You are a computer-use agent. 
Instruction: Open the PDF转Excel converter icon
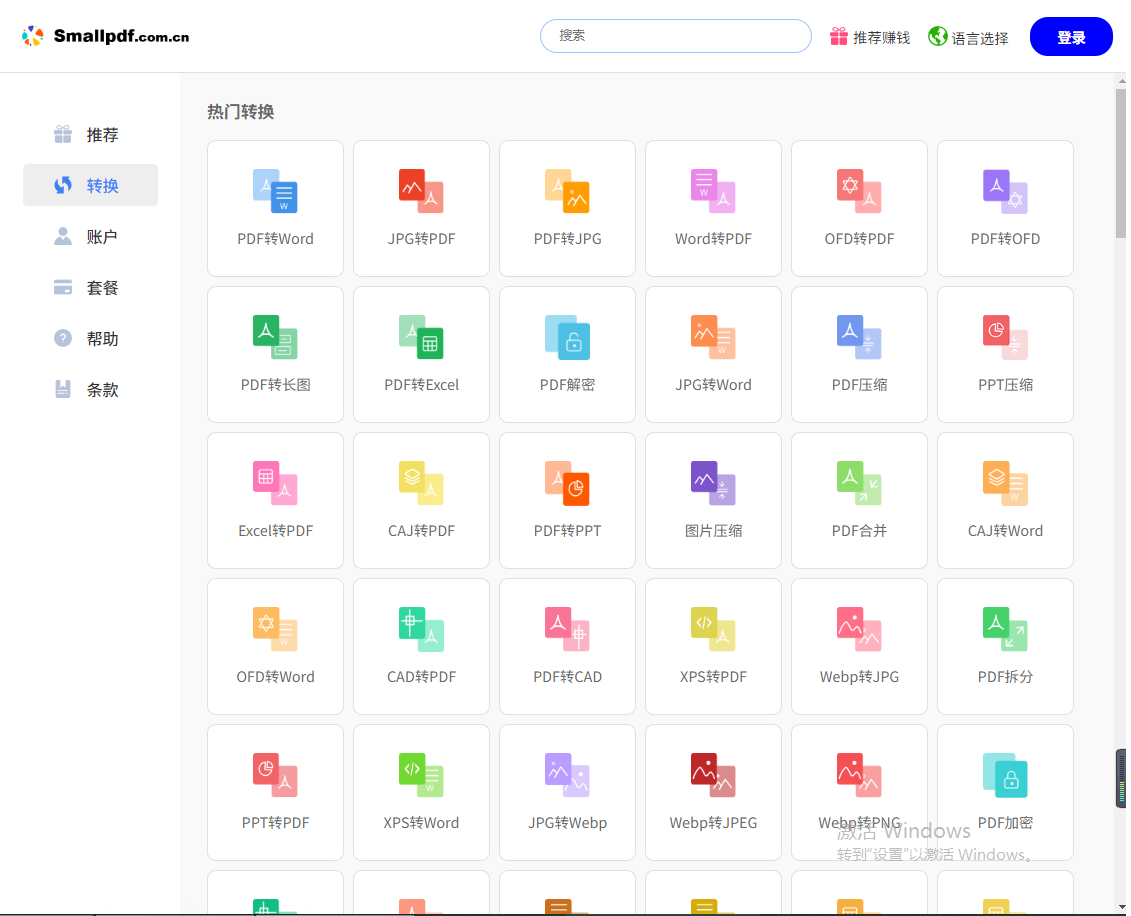tap(421, 337)
